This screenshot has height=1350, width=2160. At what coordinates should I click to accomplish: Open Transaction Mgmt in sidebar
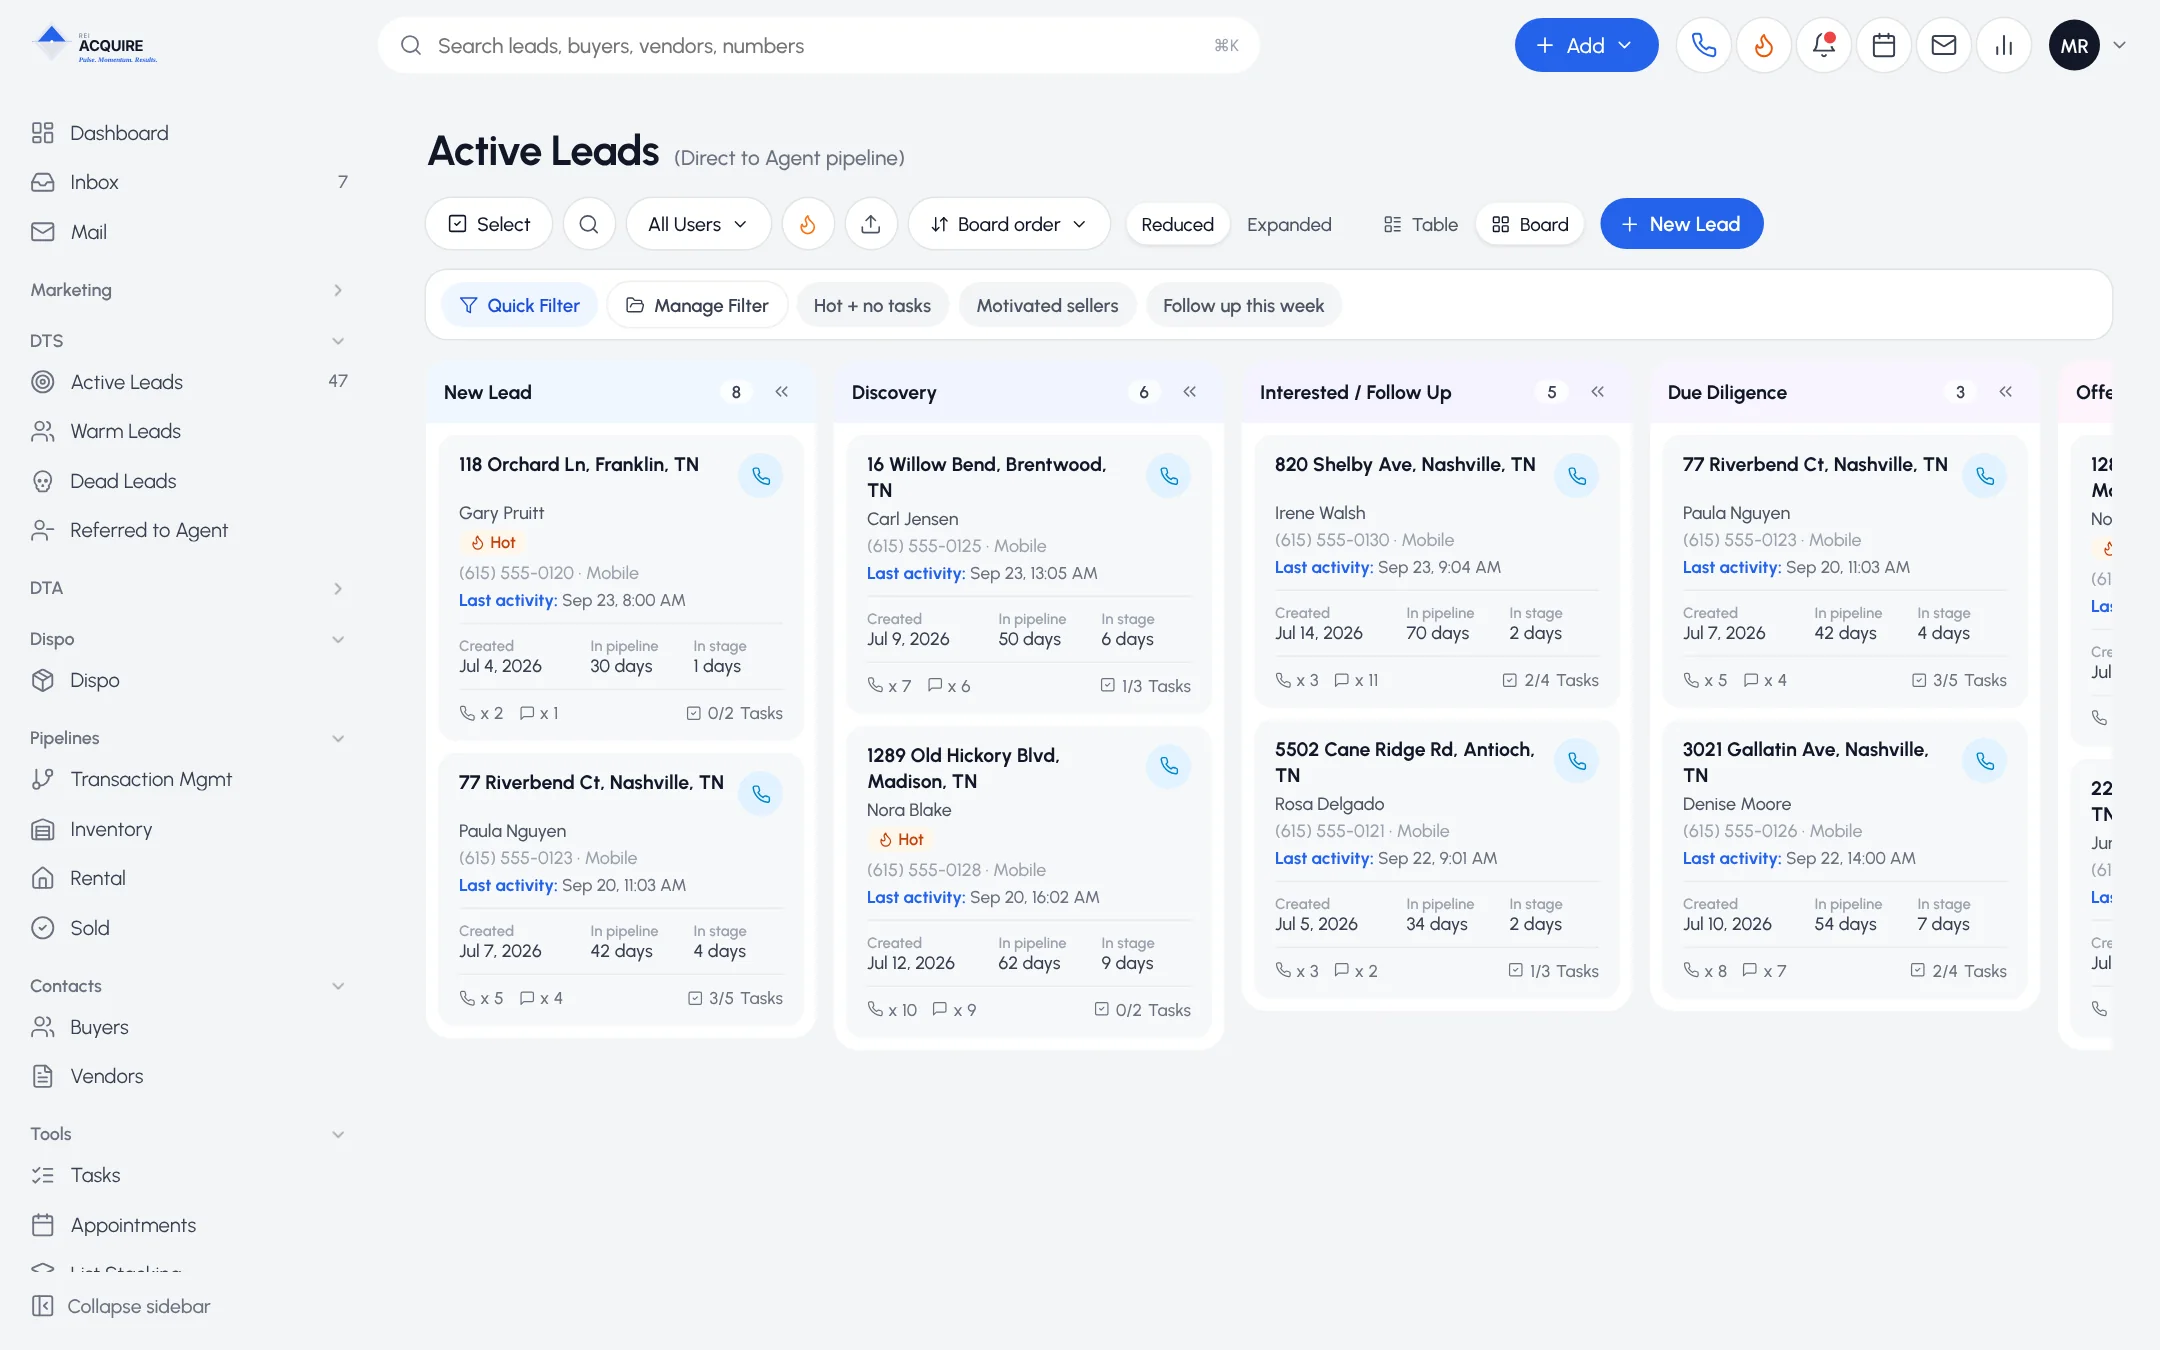(188, 779)
